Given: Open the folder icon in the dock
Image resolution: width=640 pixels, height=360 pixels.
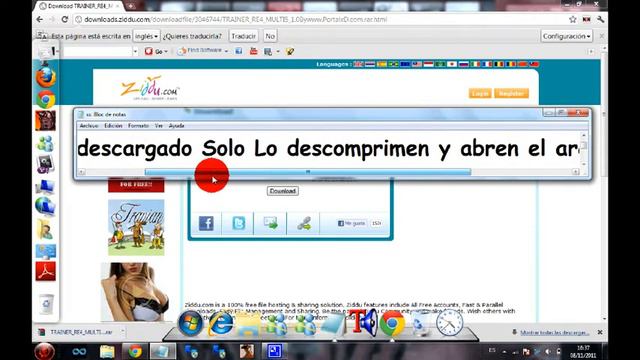Looking at the screenshot, I should [248, 325].
